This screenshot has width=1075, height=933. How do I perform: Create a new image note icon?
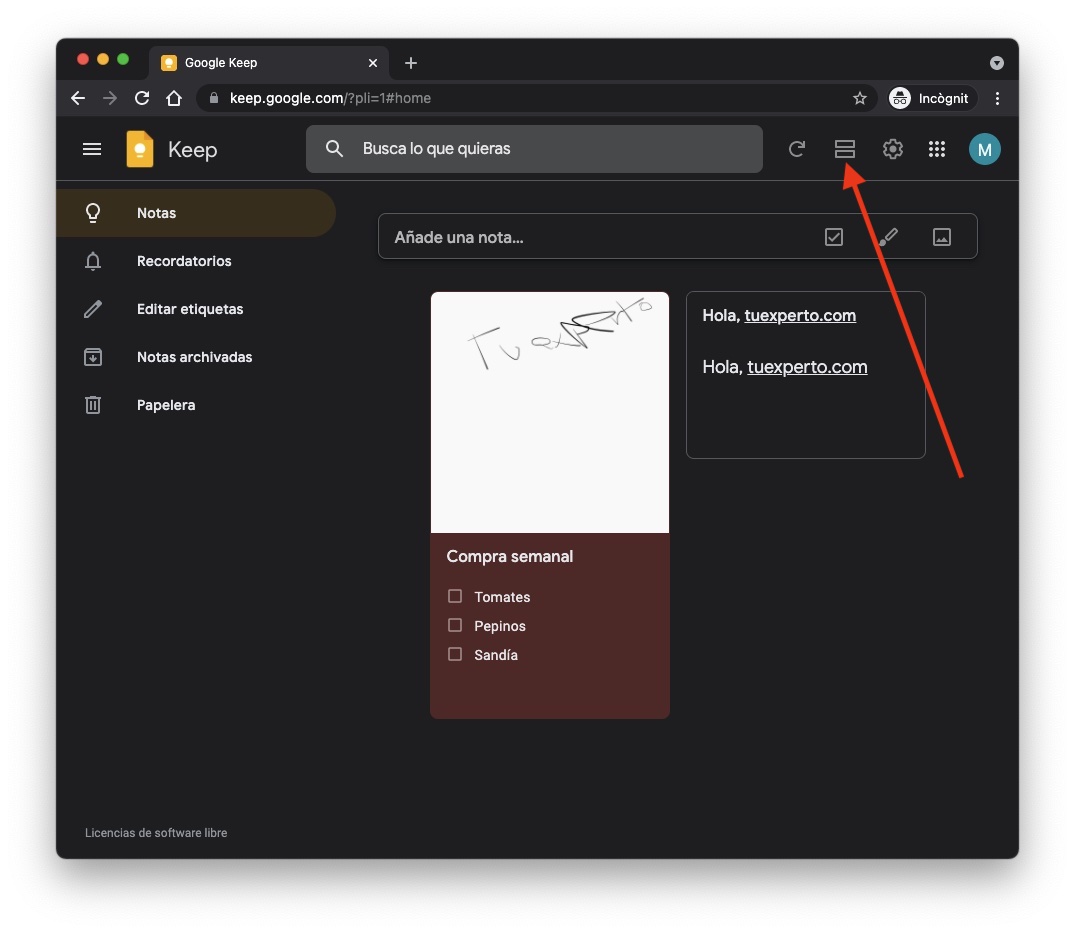941,237
